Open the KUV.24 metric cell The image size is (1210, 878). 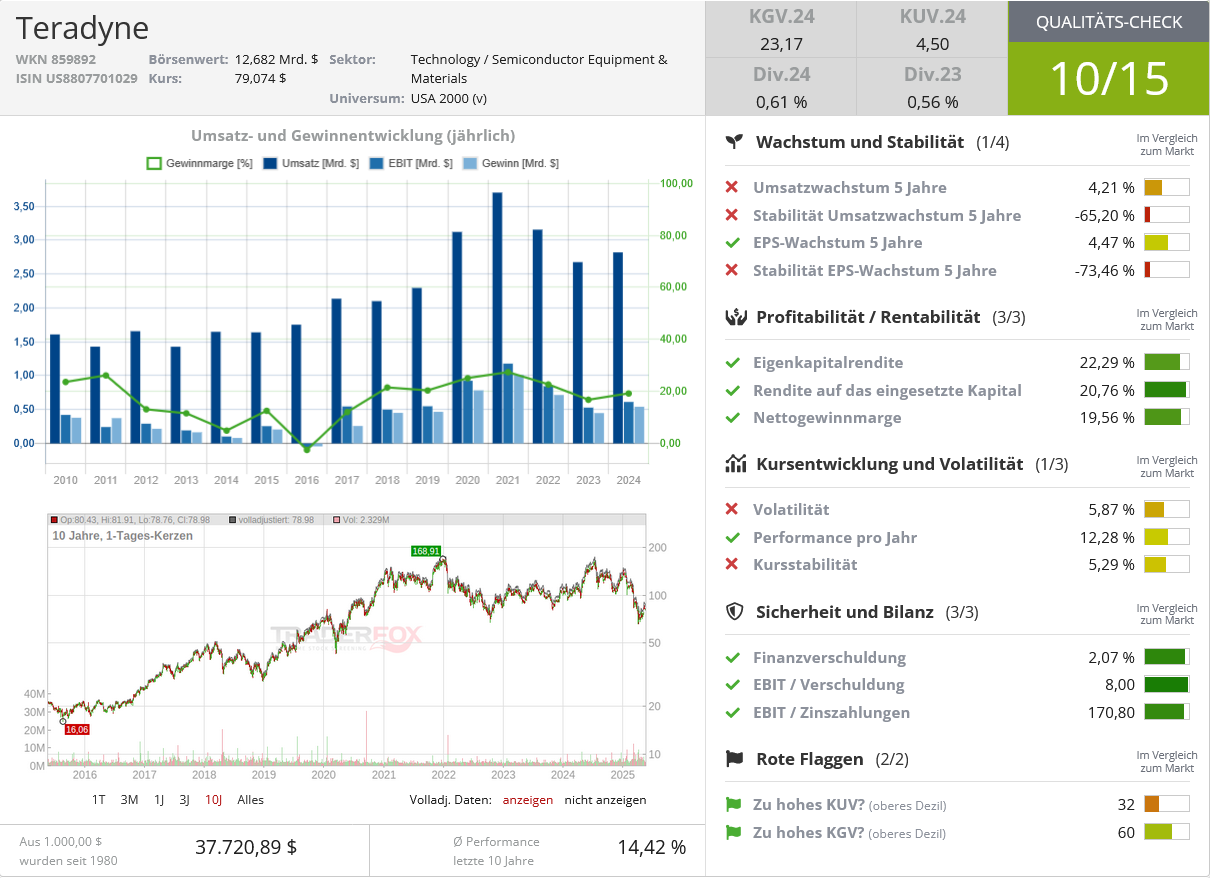coord(932,29)
